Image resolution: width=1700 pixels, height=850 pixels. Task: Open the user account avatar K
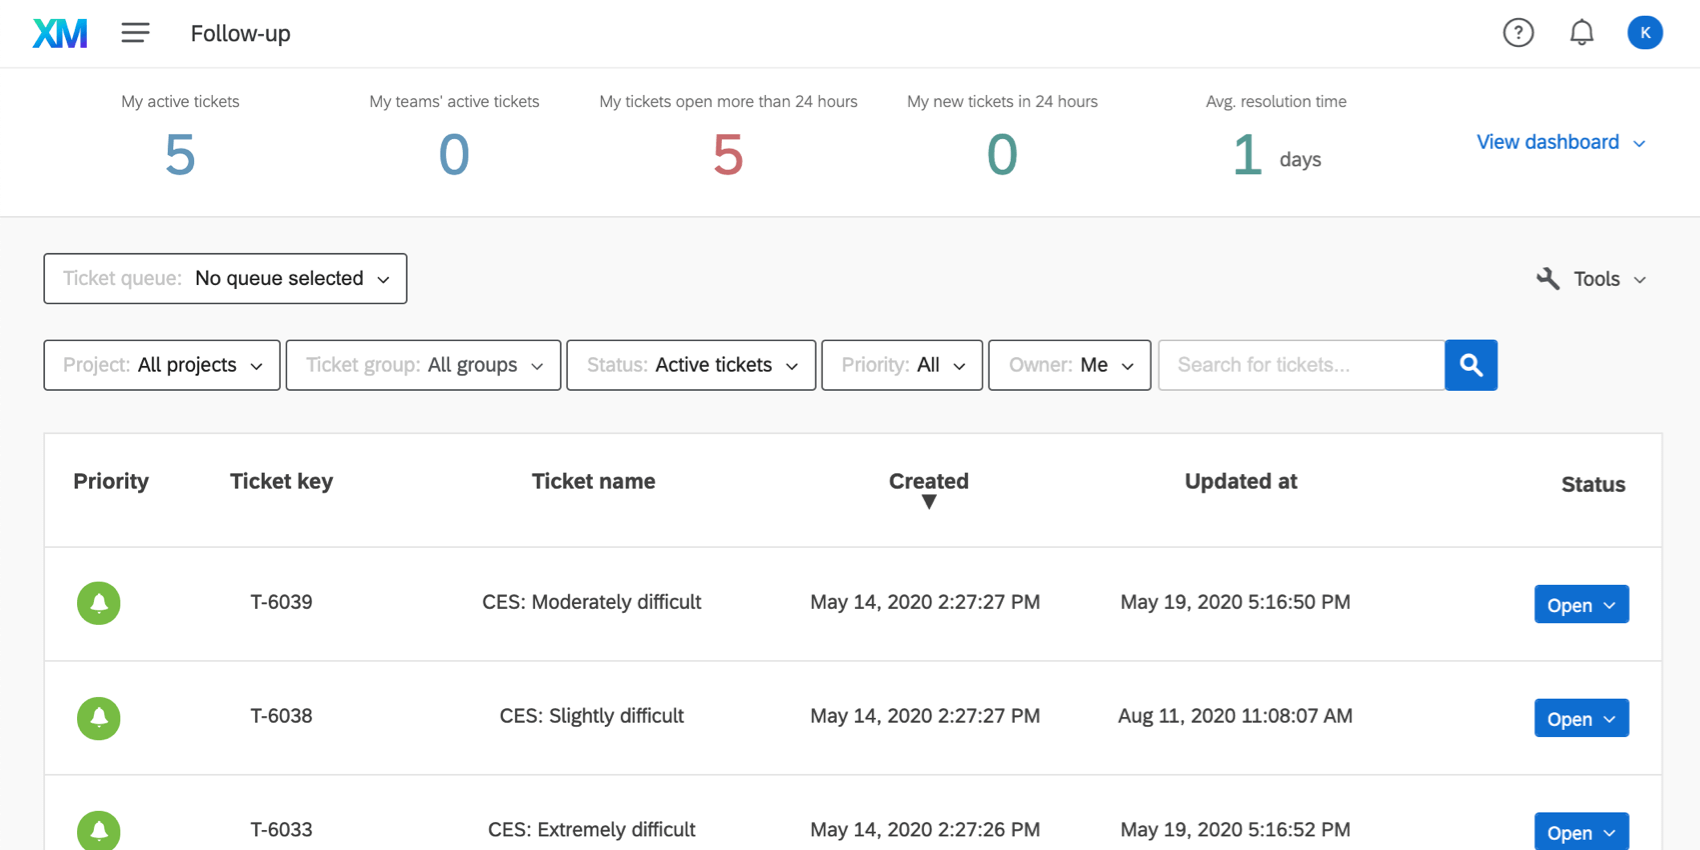click(x=1644, y=33)
